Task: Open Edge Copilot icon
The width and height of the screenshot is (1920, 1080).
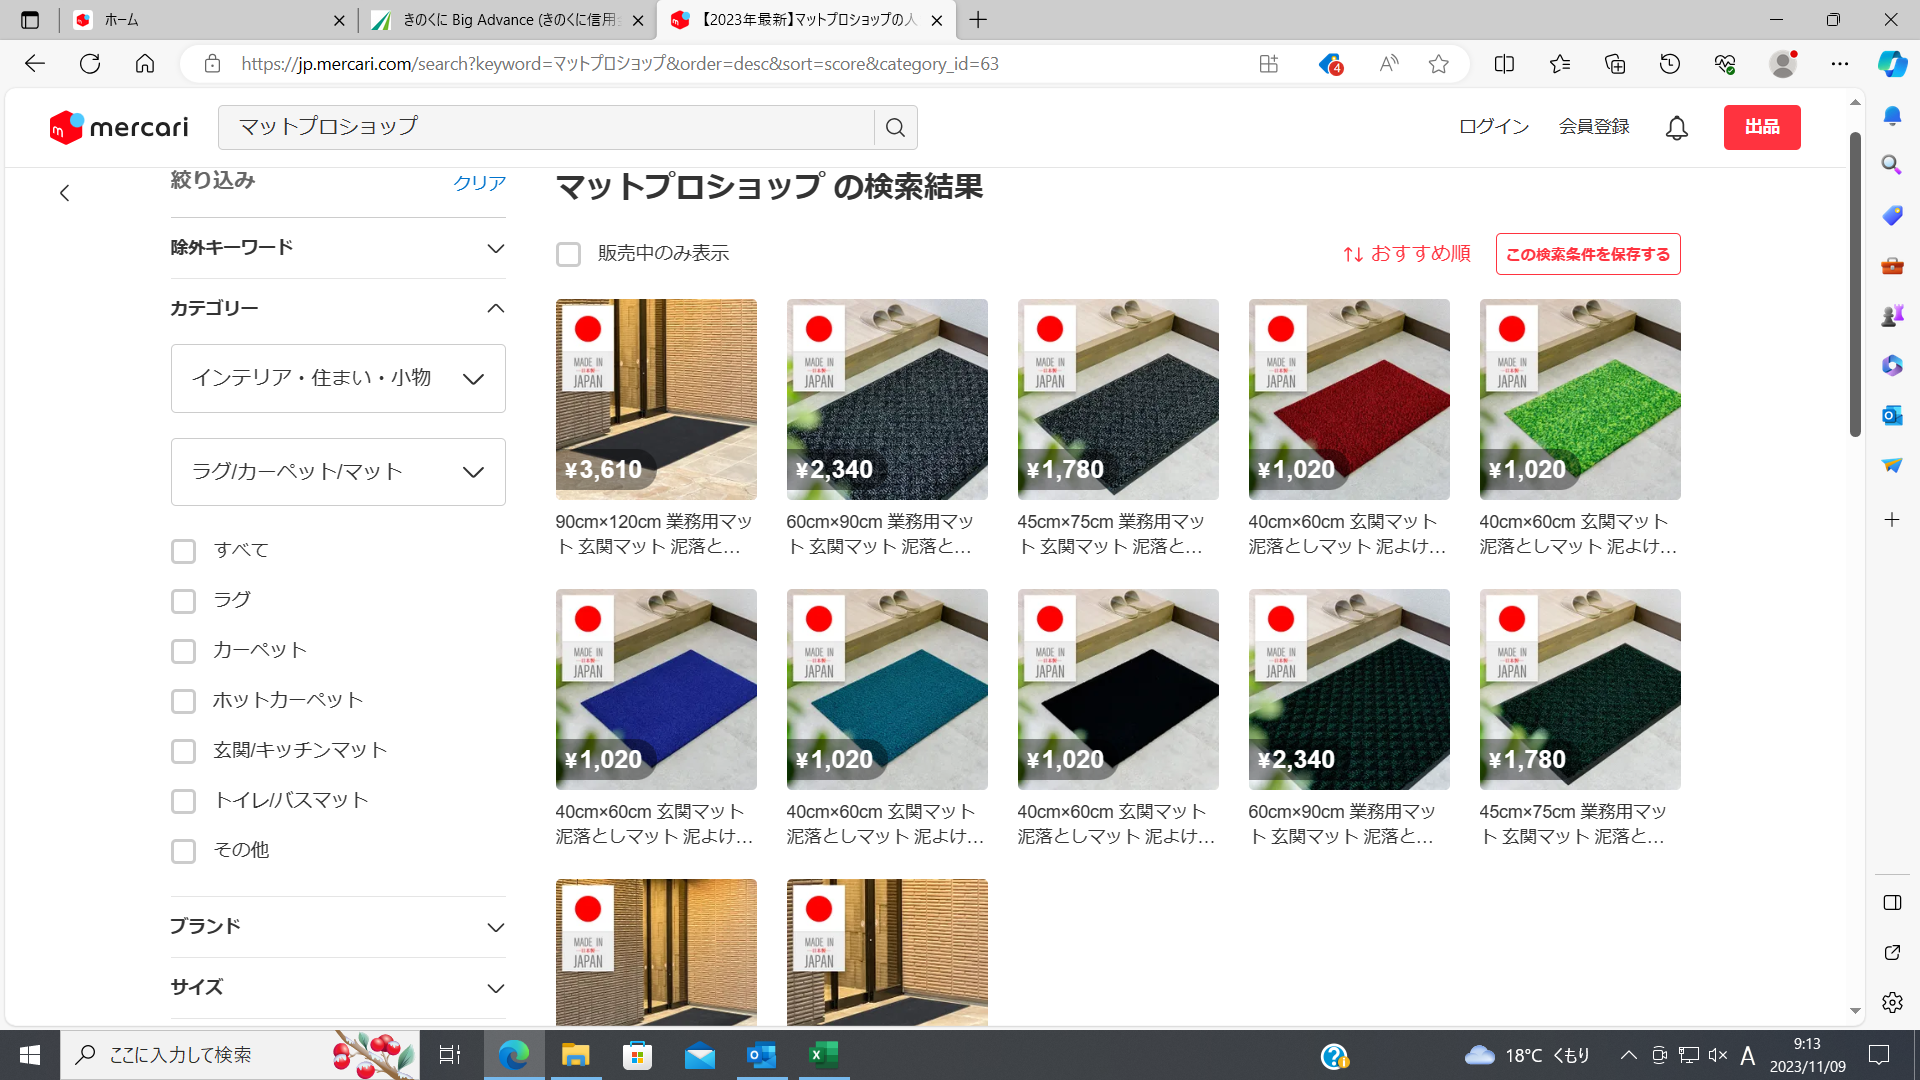Action: click(1892, 64)
